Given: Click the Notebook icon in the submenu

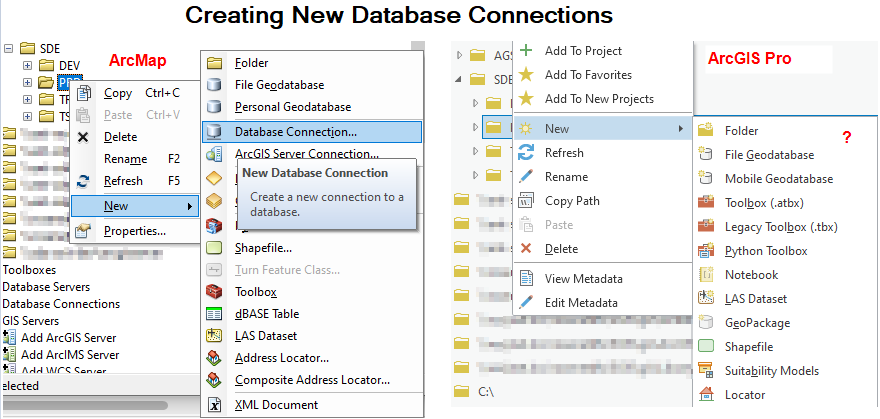Looking at the screenshot, I should pyautogui.click(x=706, y=275).
